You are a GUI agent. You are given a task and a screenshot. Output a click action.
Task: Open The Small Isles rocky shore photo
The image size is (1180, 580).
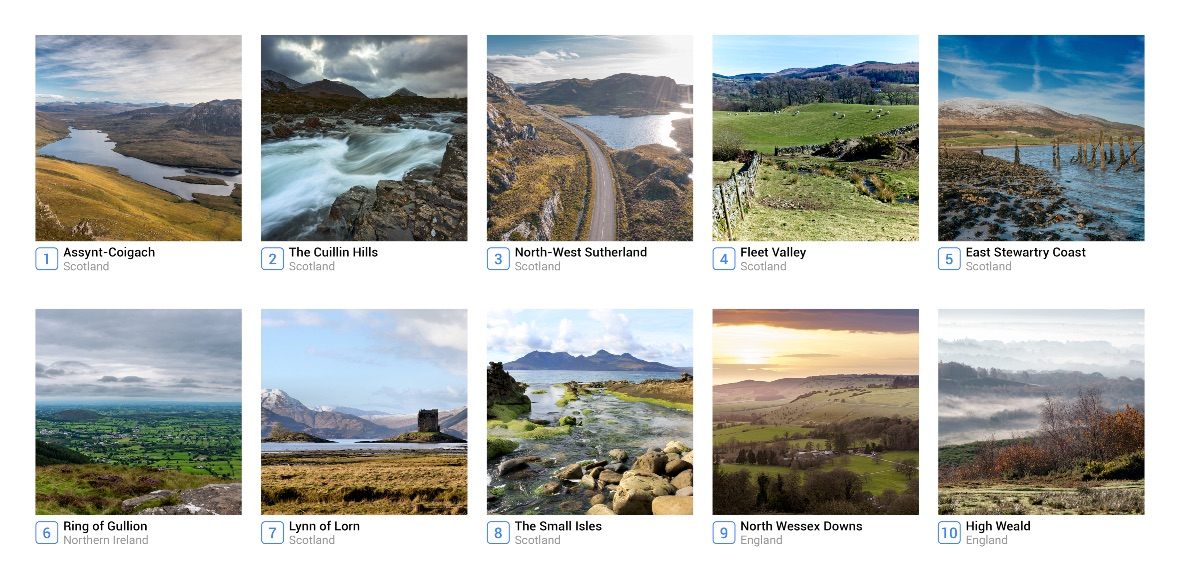tap(590, 411)
